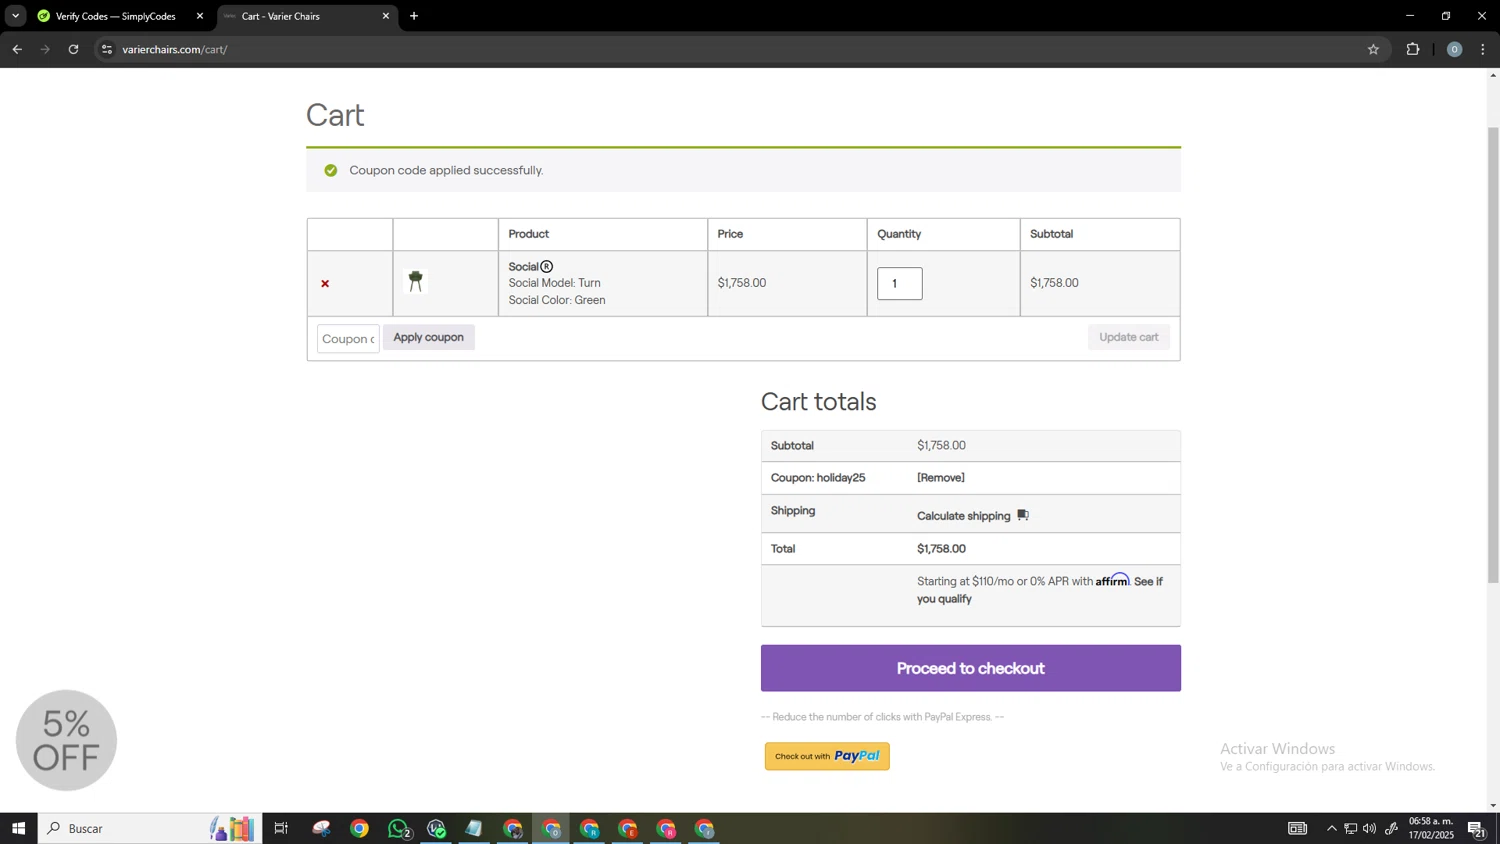Viewport: 1500px width, 844px height.
Task: Open the Extensions puzzle icon
Action: (1413, 49)
